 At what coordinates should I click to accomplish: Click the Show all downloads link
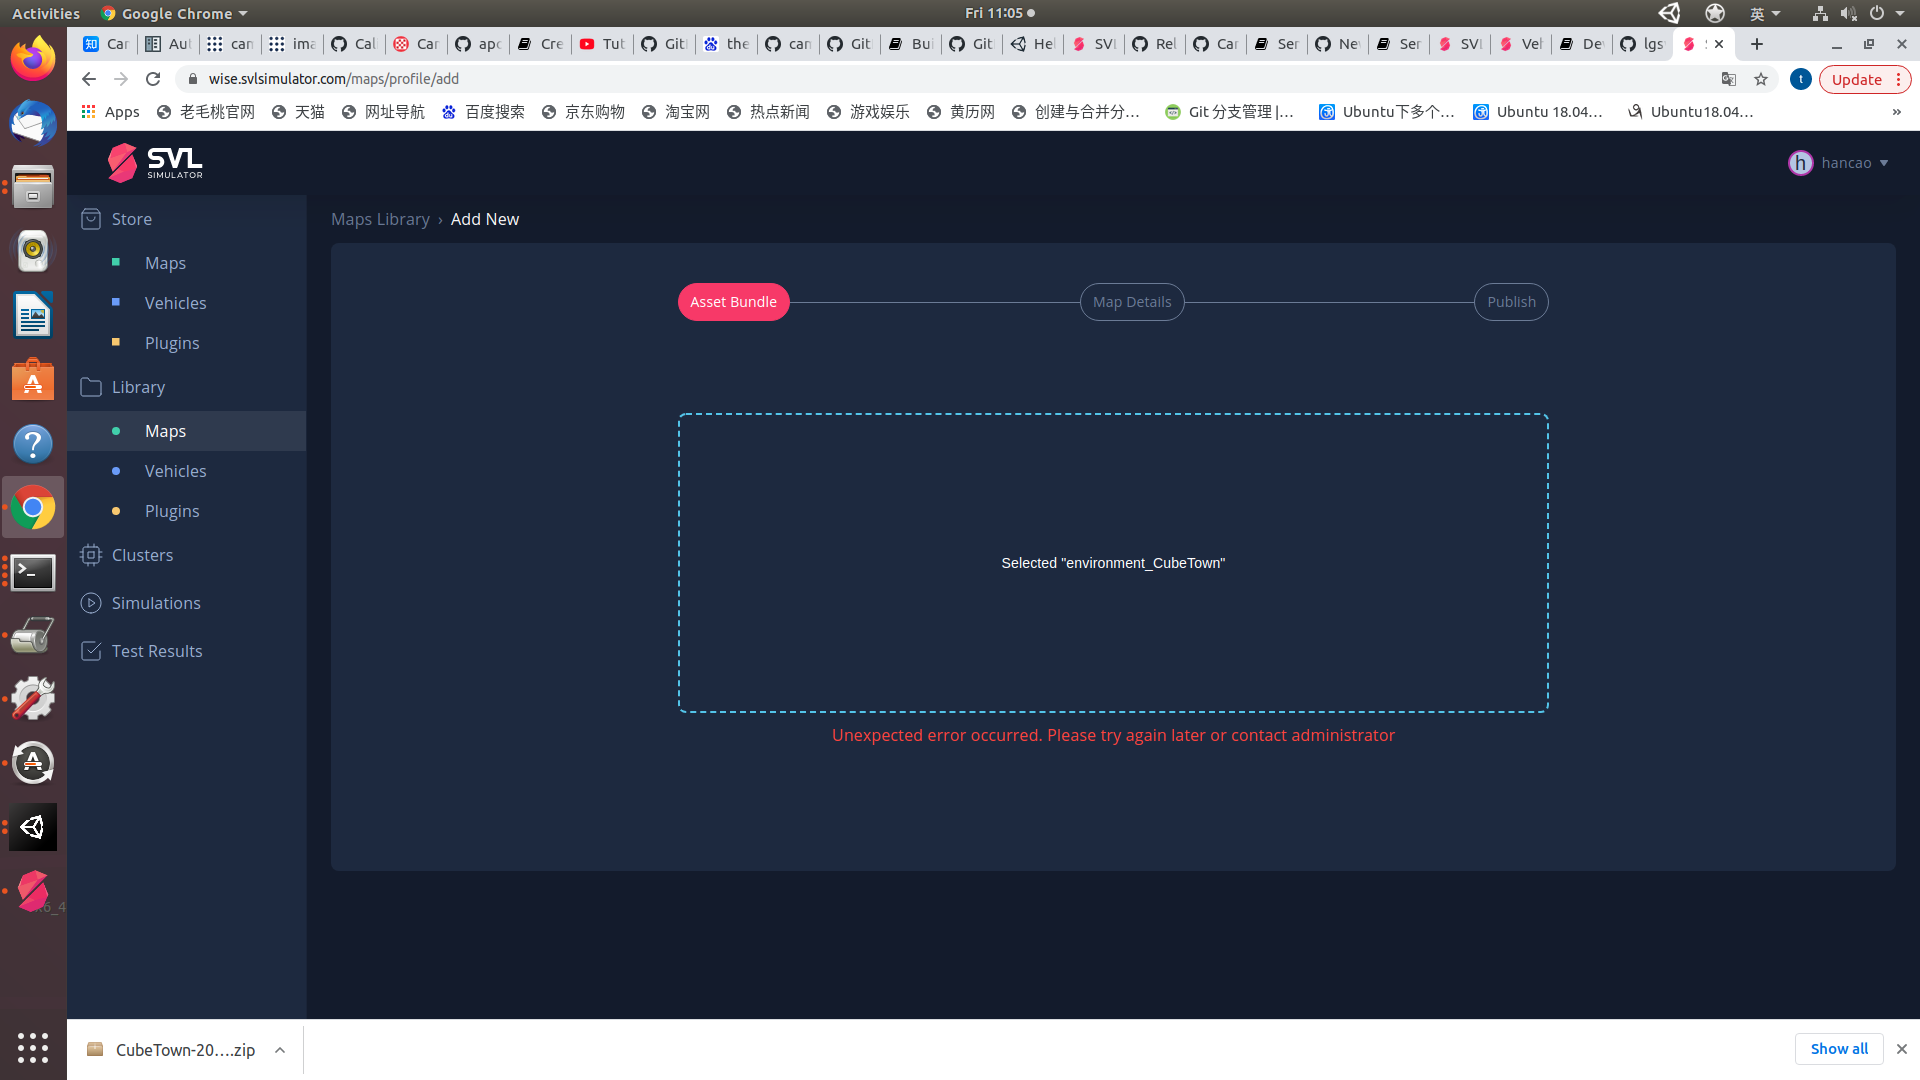click(1839, 1048)
